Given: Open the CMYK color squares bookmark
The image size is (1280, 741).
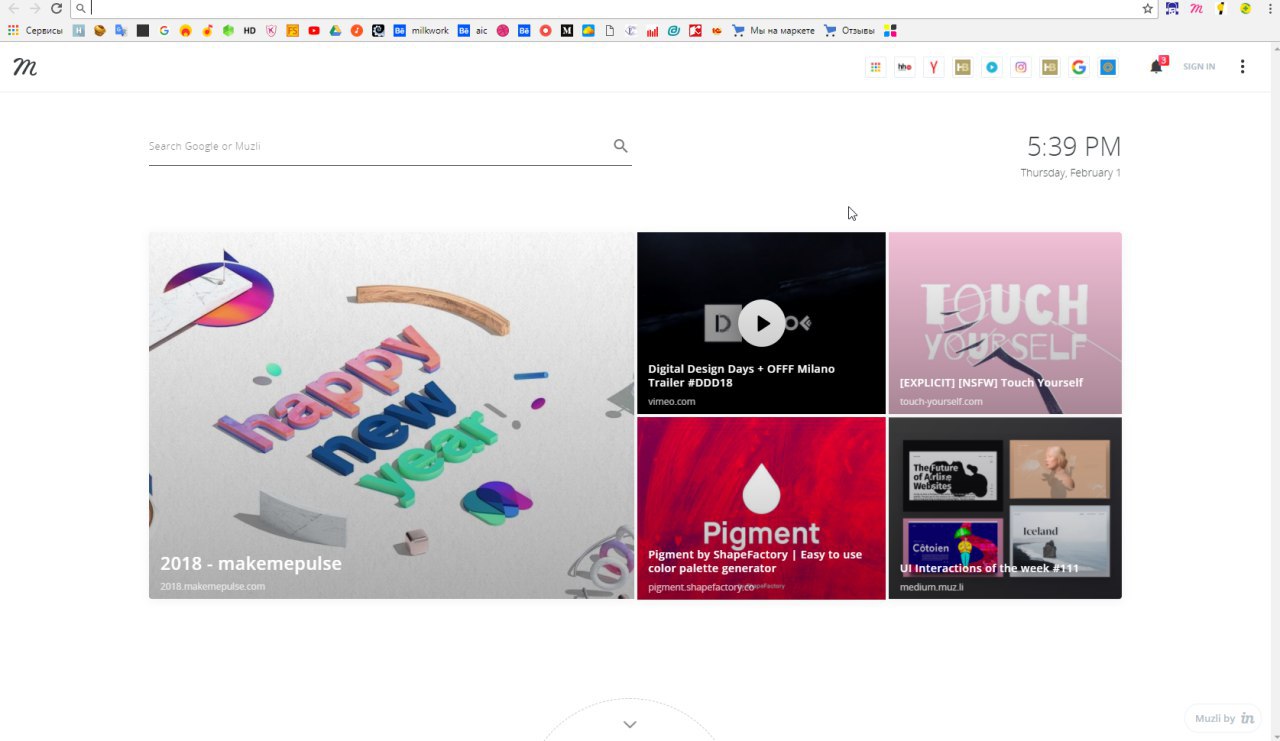Looking at the screenshot, I should [890, 31].
